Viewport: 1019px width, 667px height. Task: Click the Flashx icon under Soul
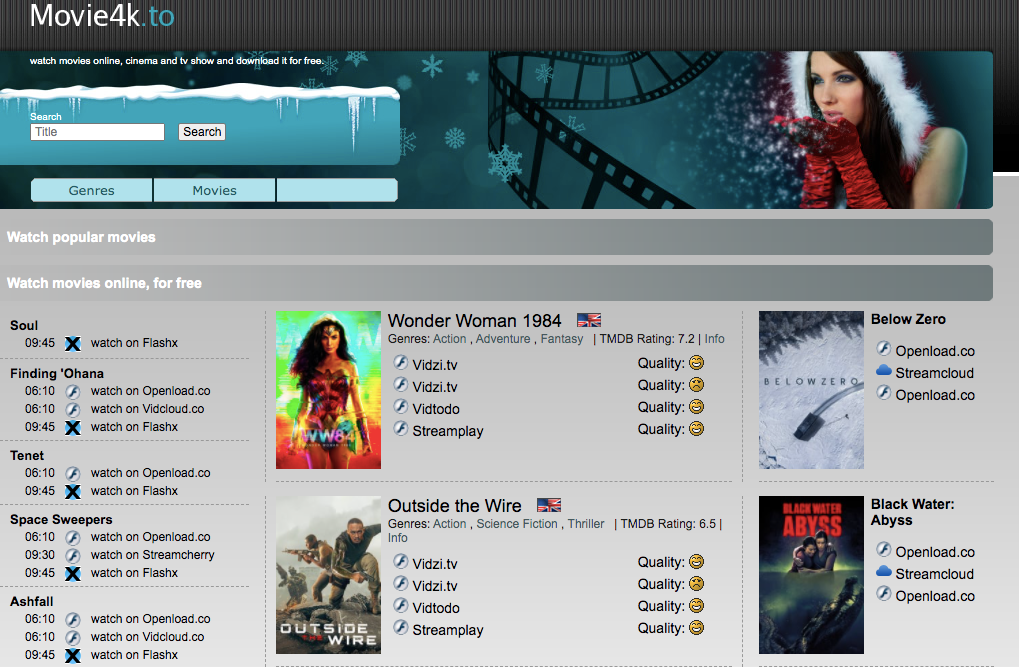73,343
